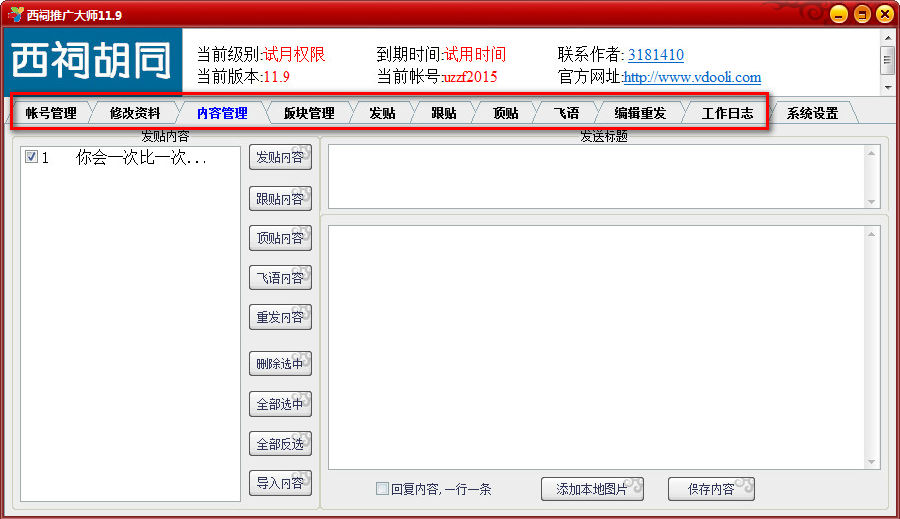This screenshot has width=900, height=519.
Task: Switch to the 修改资料 tab
Action: pos(135,113)
